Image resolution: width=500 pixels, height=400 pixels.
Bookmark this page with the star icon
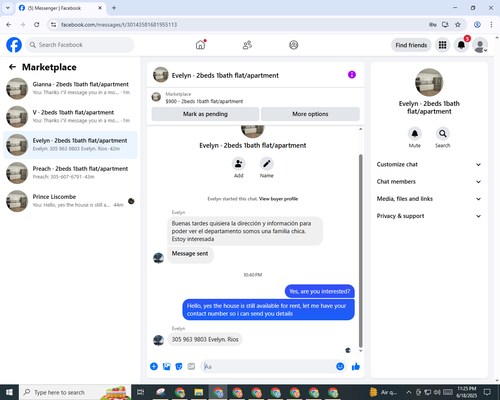point(458,25)
